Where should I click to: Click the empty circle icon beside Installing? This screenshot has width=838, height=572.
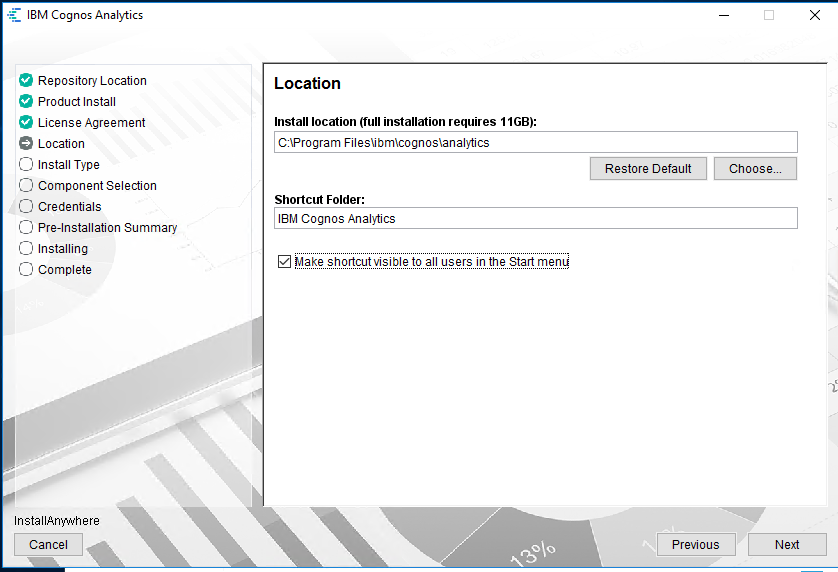point(26,248)
